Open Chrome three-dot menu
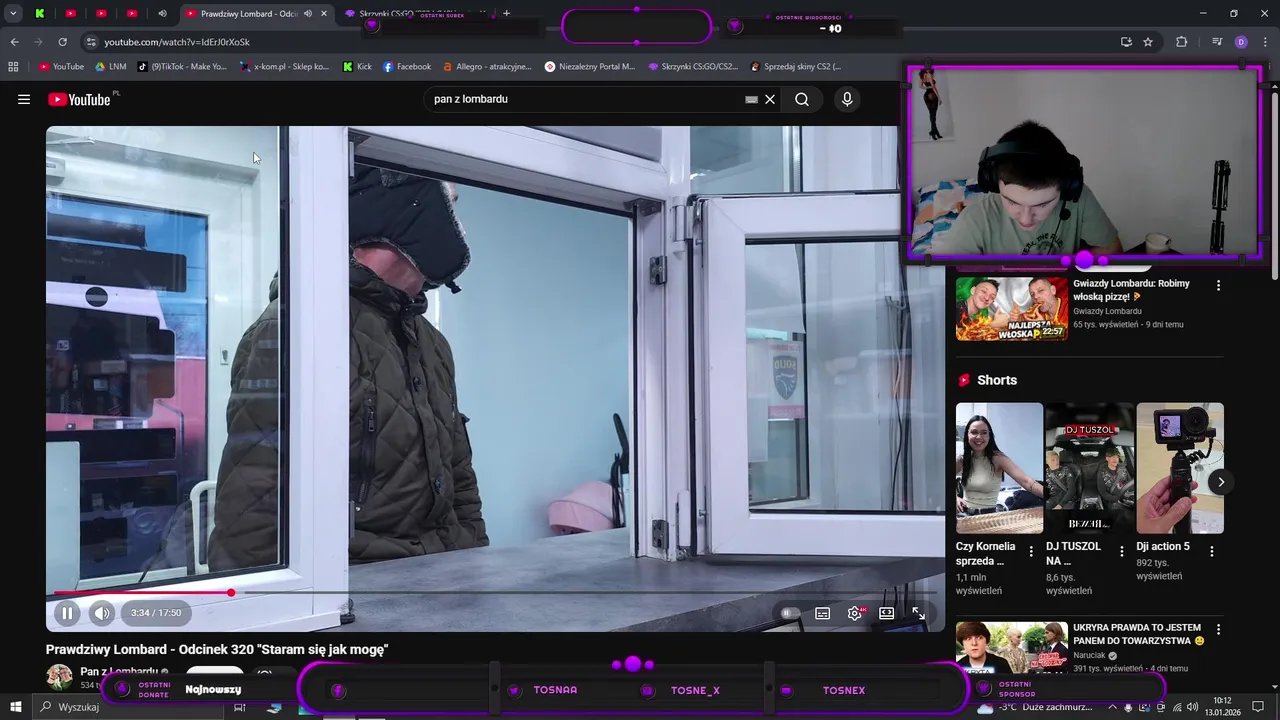This screenshot has width=1280, height=720. click(1265, 42)
